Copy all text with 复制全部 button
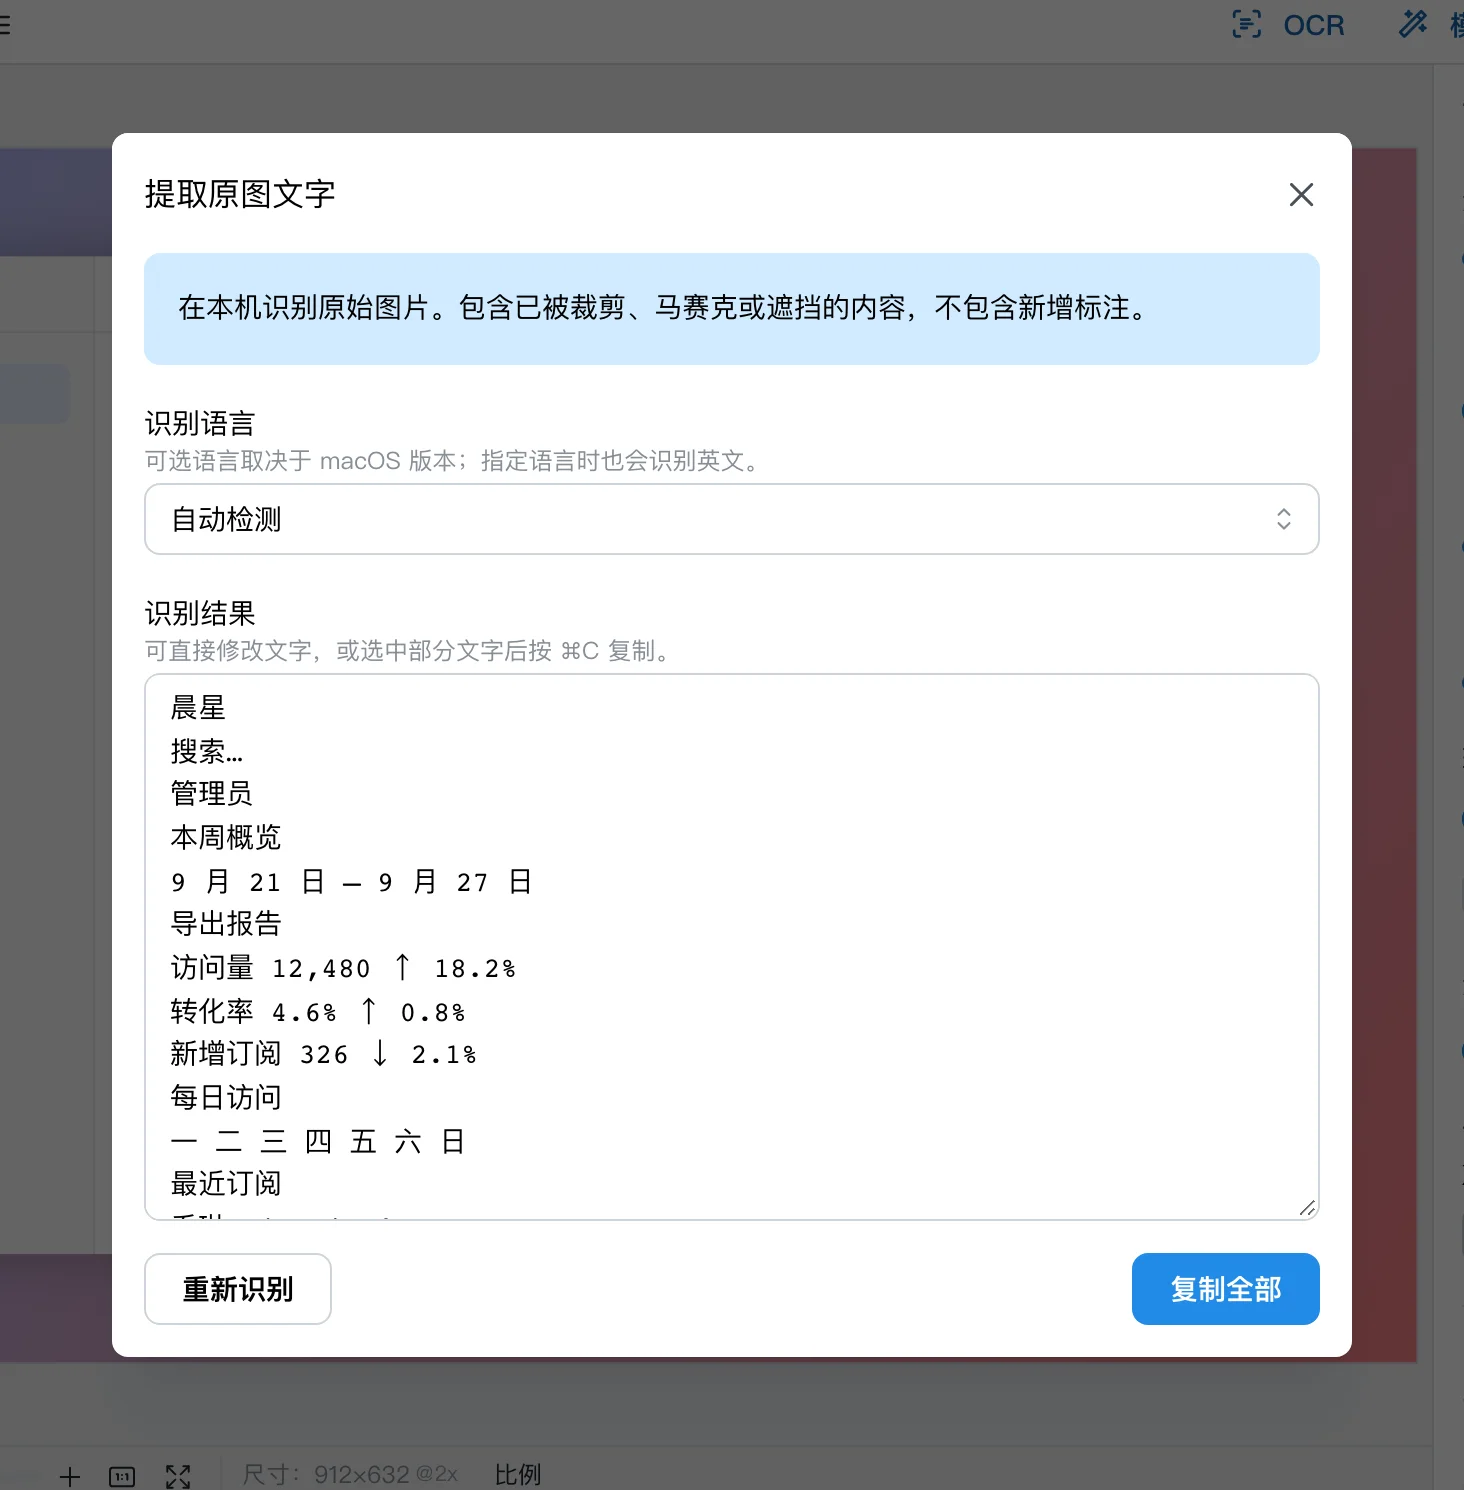Image resolution: width=1464 pixels, height=1490 pixels. [x=1226, y=1289]
